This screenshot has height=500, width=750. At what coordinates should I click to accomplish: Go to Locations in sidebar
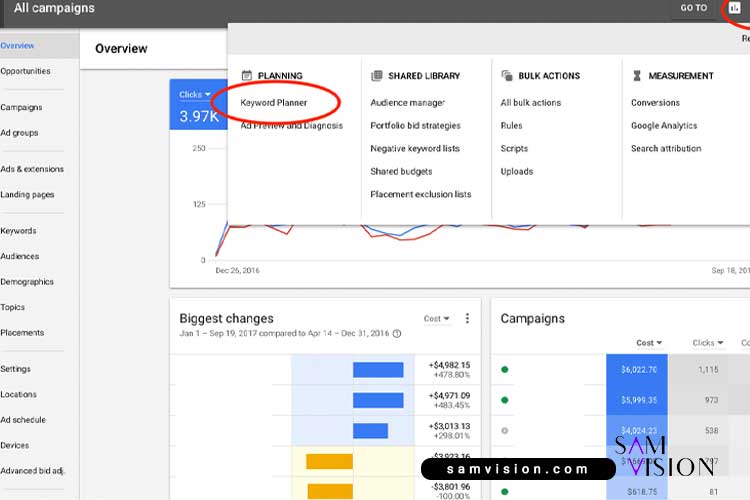(x=19, y=394)
